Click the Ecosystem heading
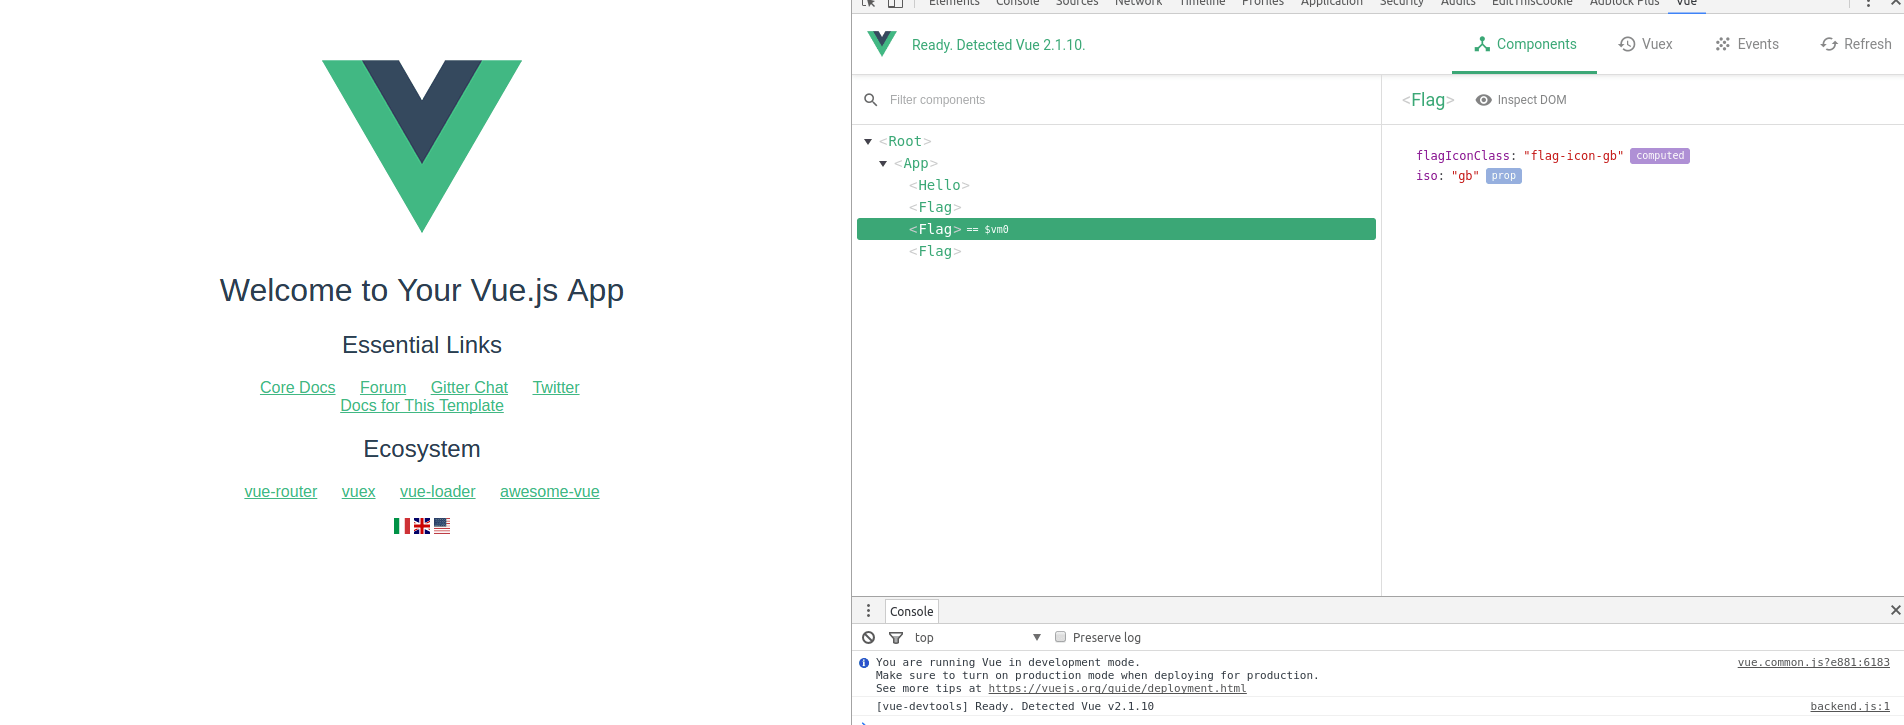The image size is (1904, 725). [422, 449]
